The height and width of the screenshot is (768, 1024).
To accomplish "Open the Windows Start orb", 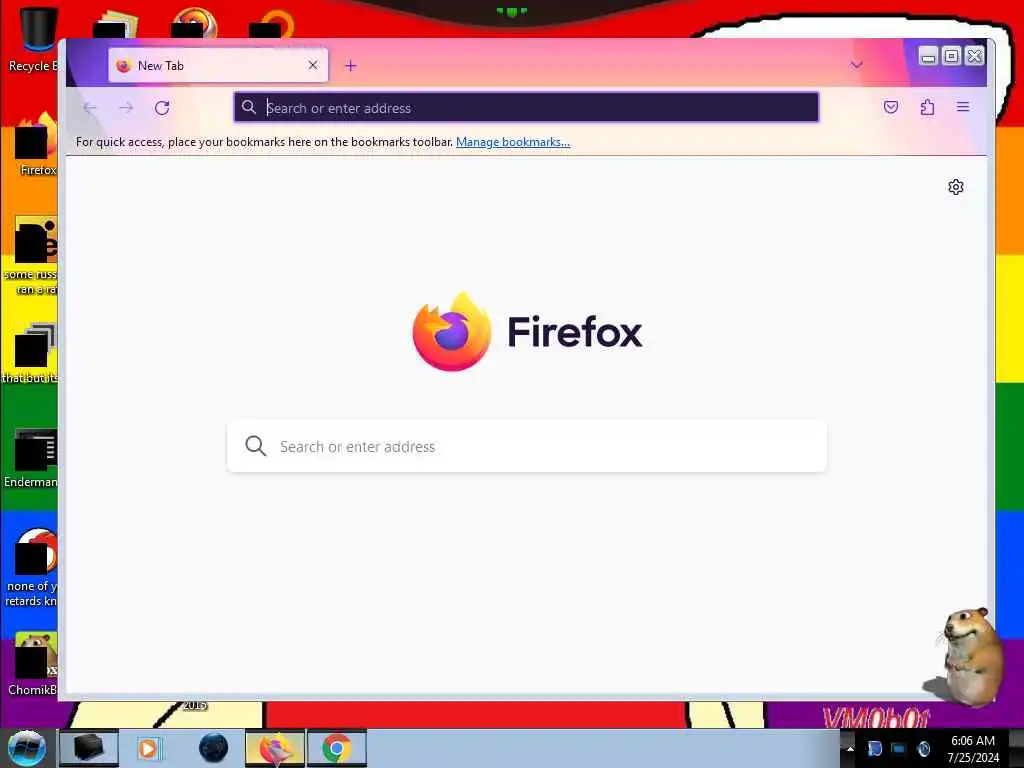I will point(26,748).
